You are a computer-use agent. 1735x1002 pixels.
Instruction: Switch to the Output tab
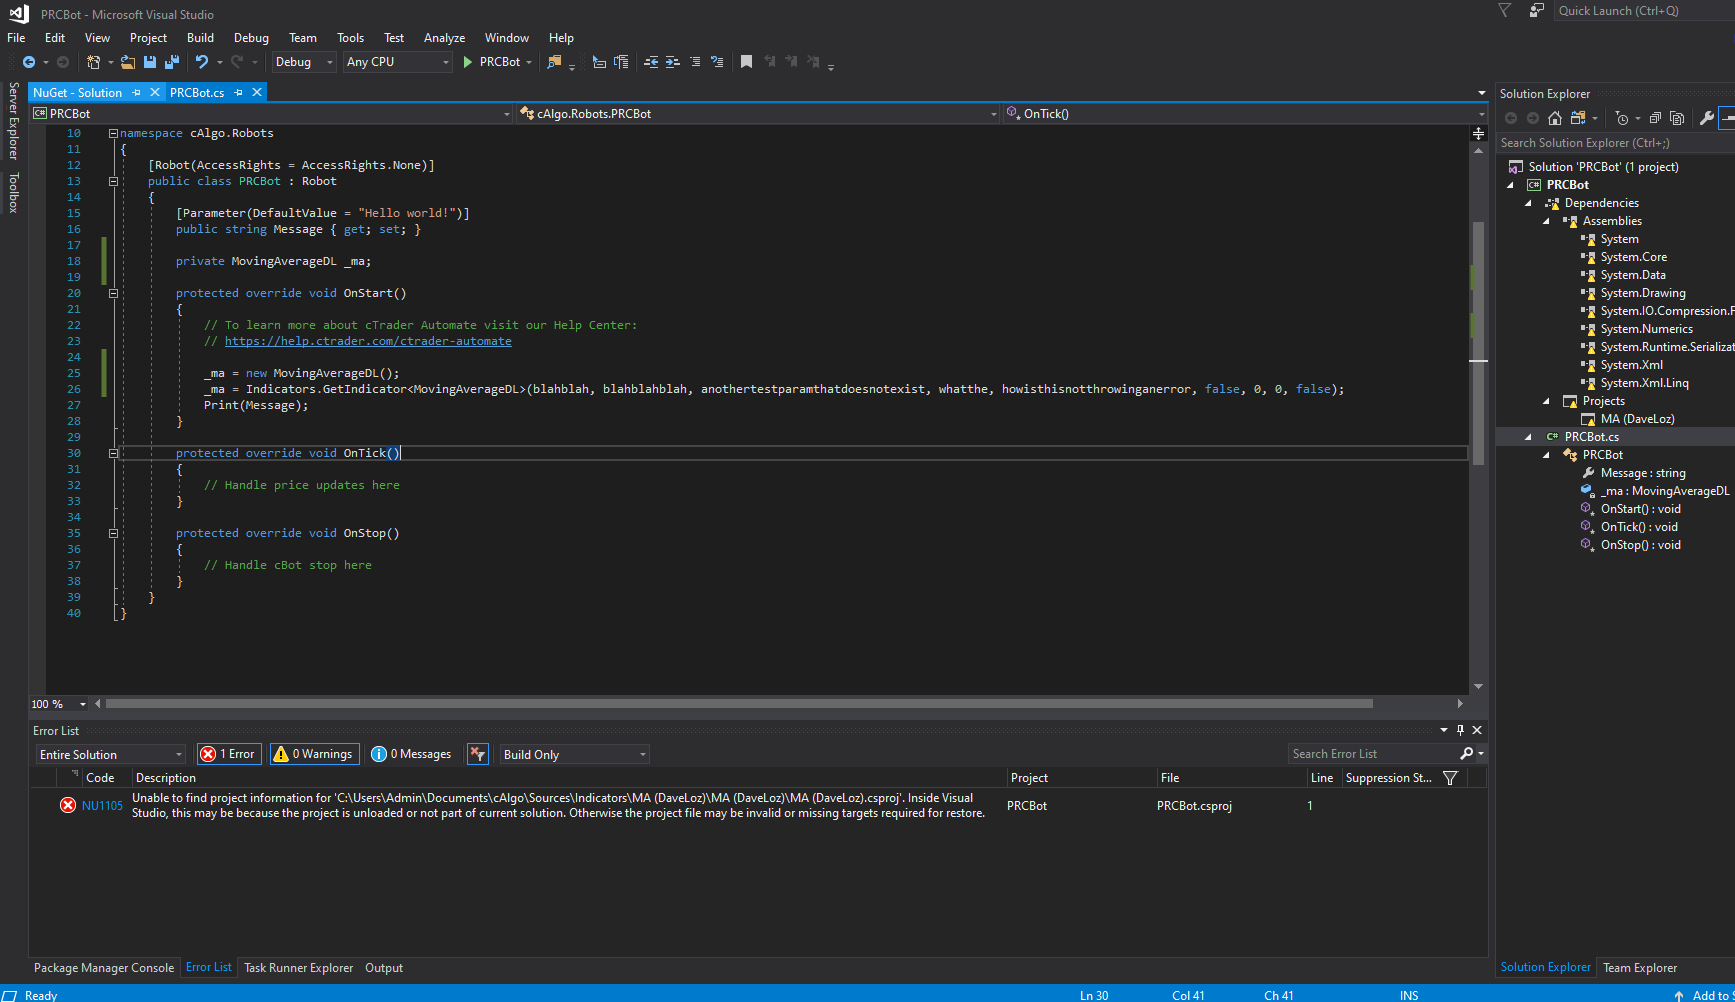tap(384, 968)
